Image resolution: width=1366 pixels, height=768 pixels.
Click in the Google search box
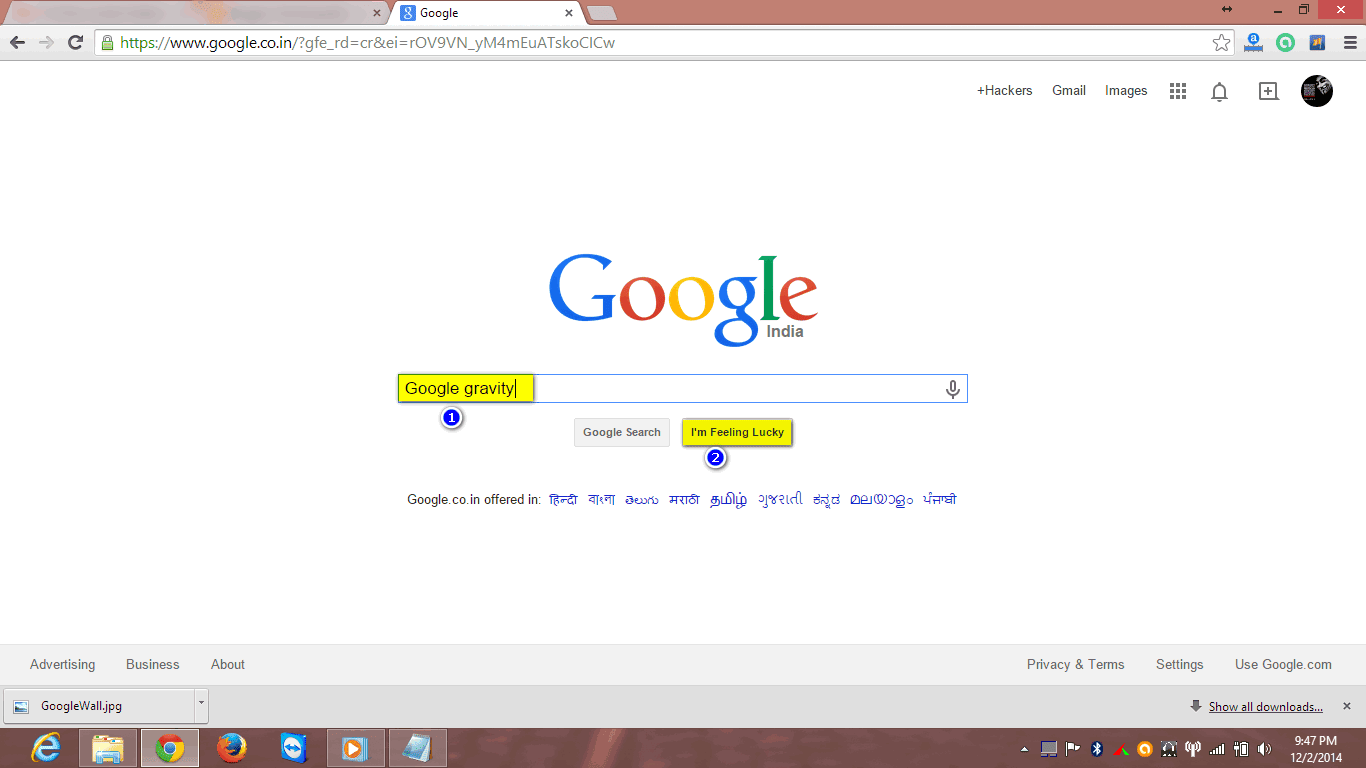click(683, 389)
